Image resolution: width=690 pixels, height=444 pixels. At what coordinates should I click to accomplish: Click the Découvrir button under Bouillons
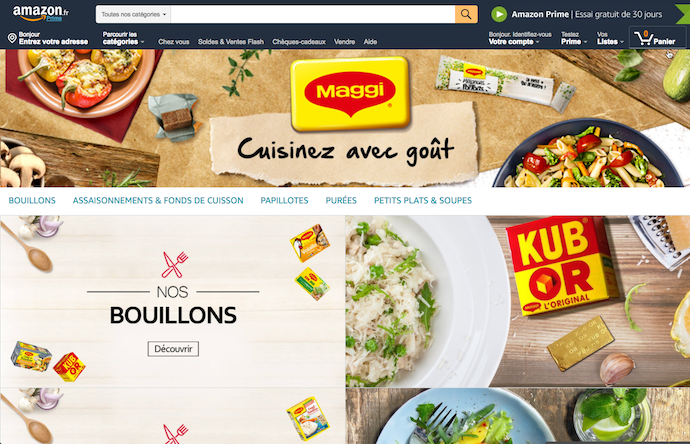point(173,349)
